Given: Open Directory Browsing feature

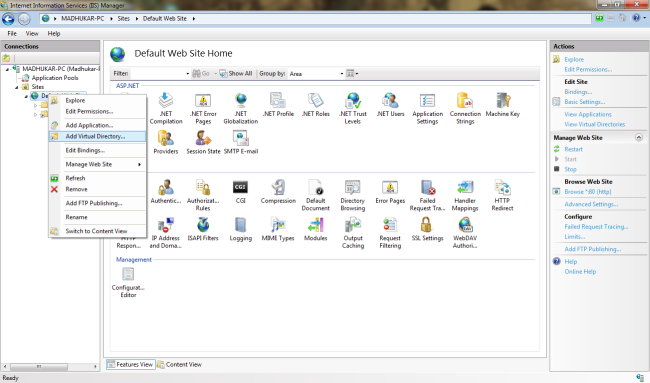Looking at the screenshot, I should tap(353, 195).
